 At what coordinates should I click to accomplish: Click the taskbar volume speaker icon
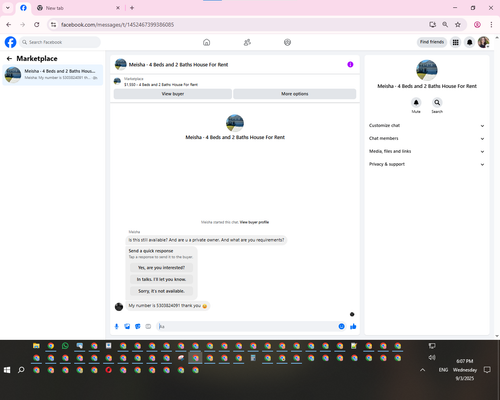pyautogui.click(x=432, y=357)
